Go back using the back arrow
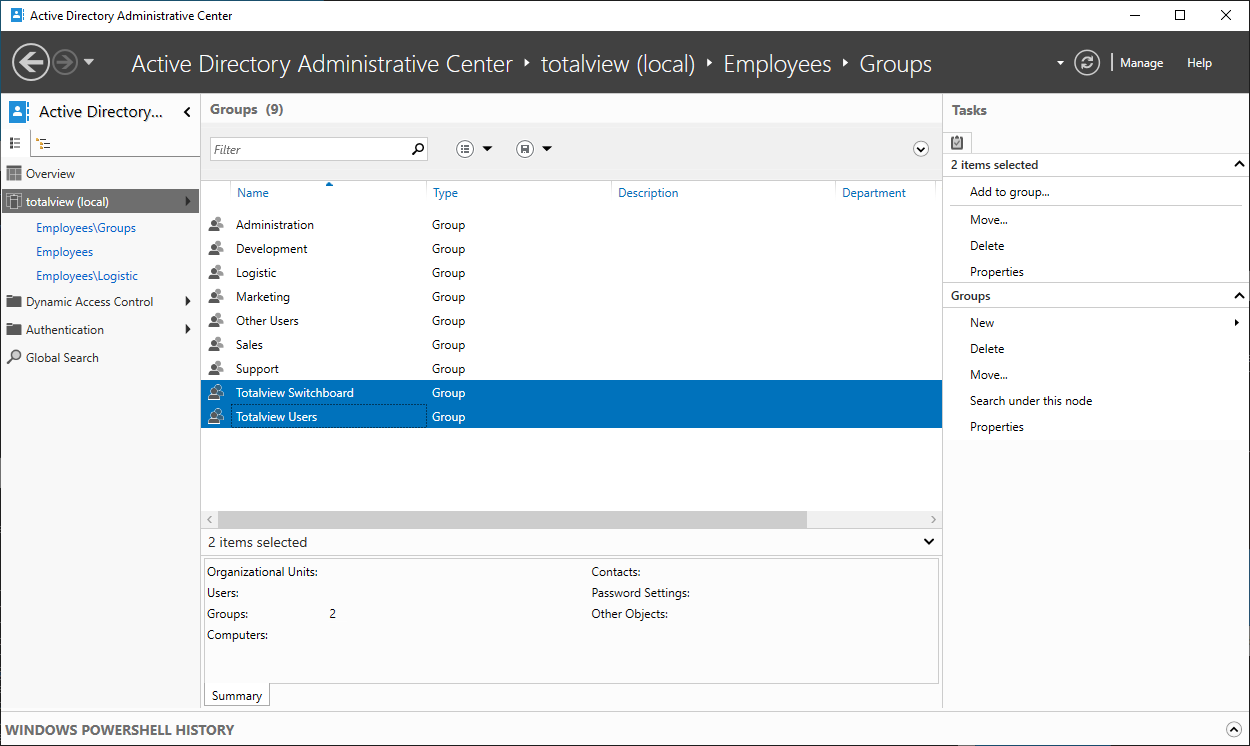 (31, 62)
